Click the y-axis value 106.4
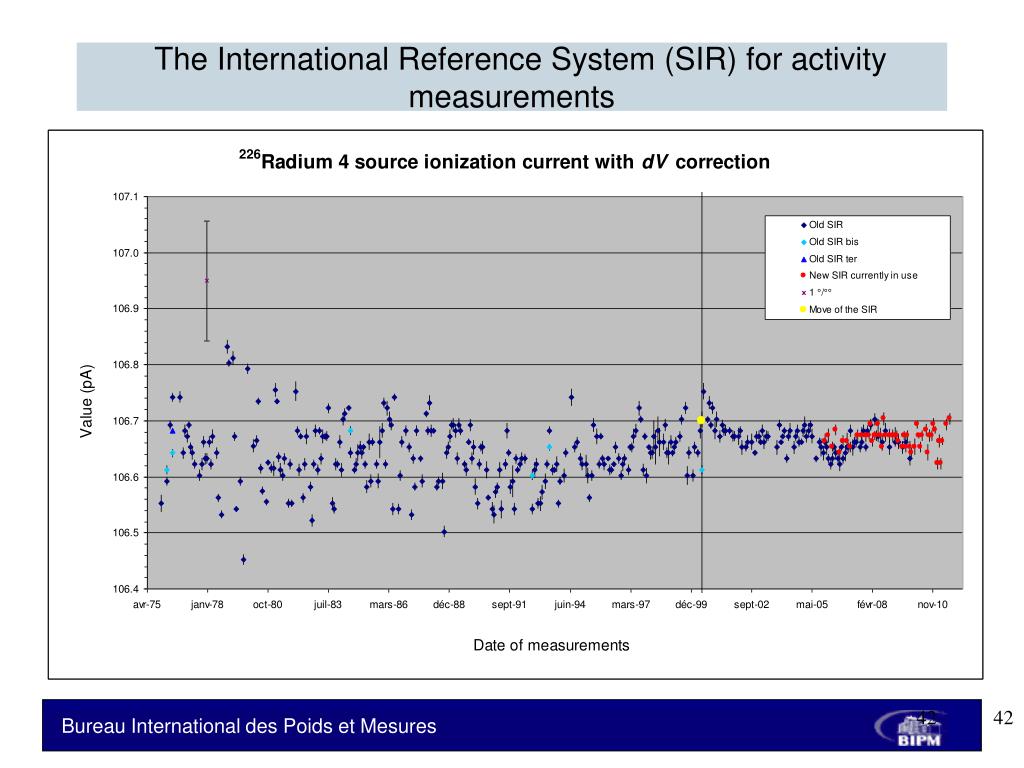1024x768 pixels. 126,588
